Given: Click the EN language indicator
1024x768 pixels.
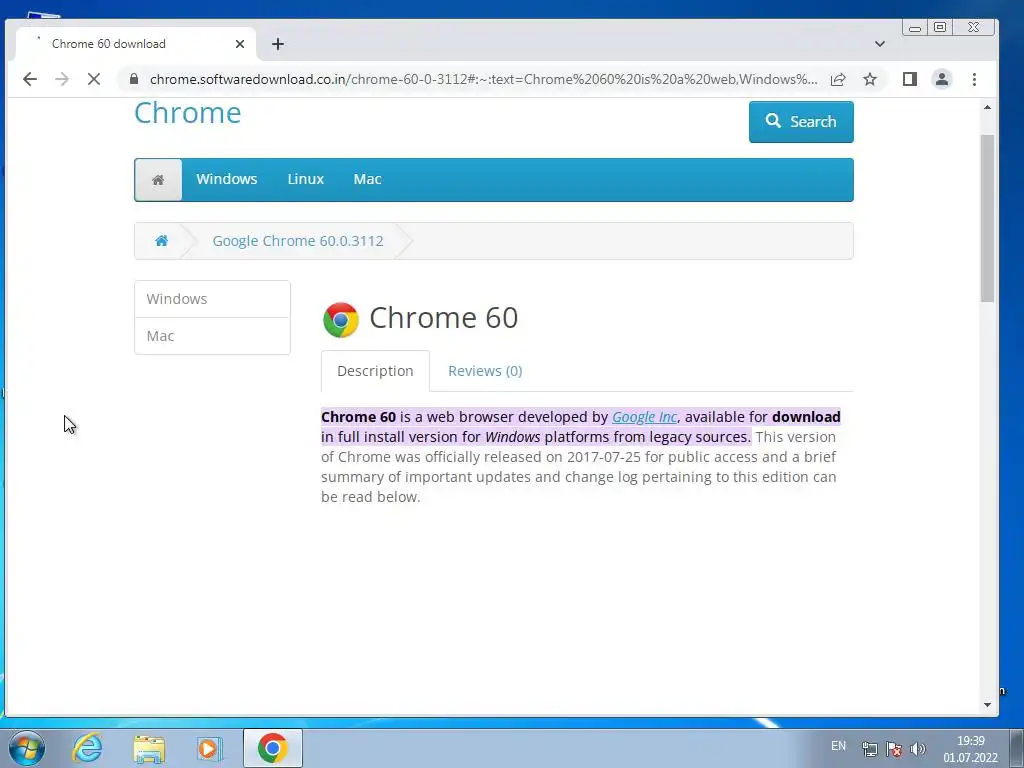Looking at the screenshot, I should coord(839,746).
